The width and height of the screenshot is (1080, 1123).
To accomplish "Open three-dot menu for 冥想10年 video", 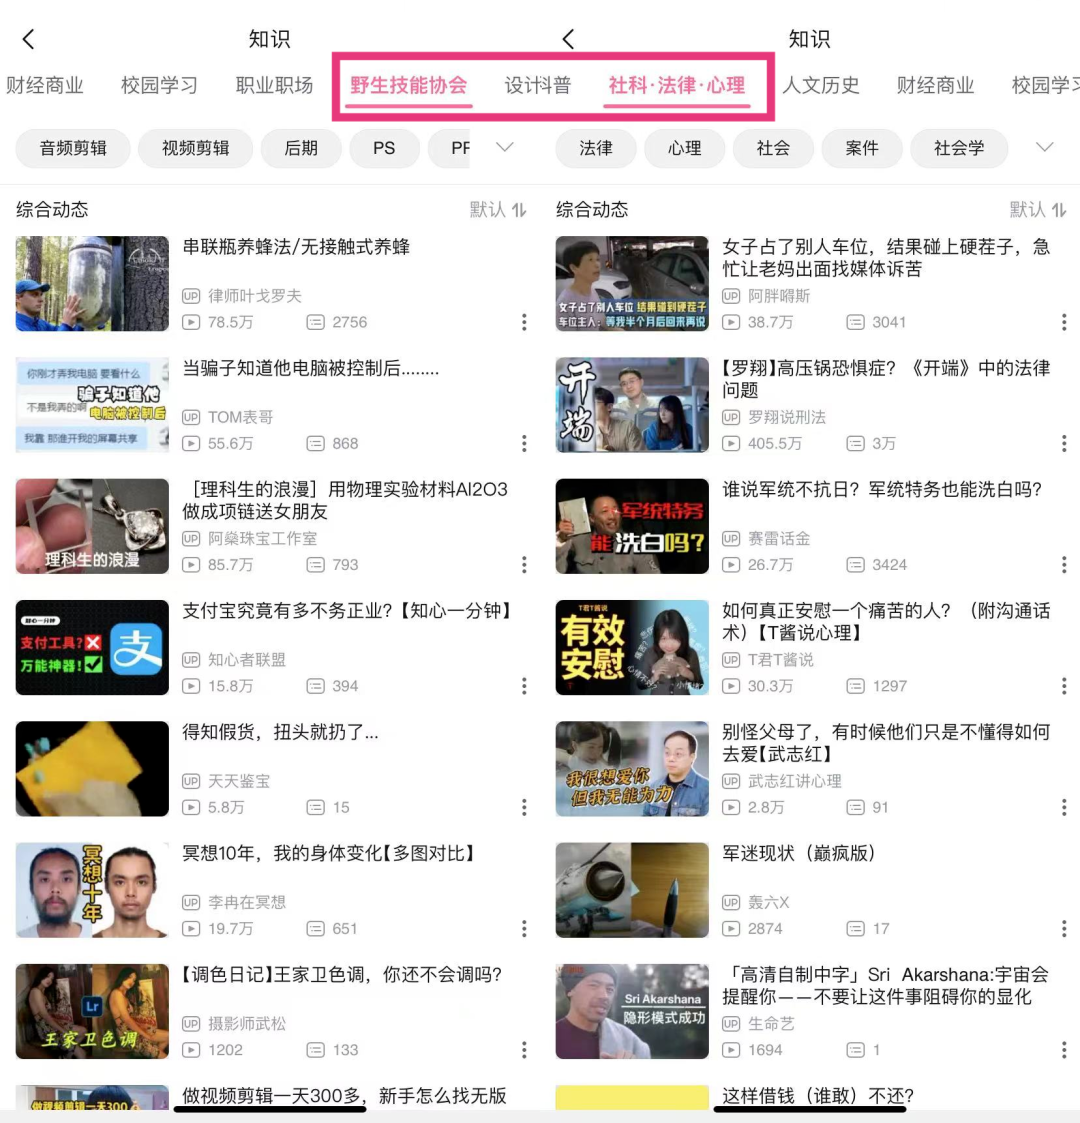I will tap(524, 929).
